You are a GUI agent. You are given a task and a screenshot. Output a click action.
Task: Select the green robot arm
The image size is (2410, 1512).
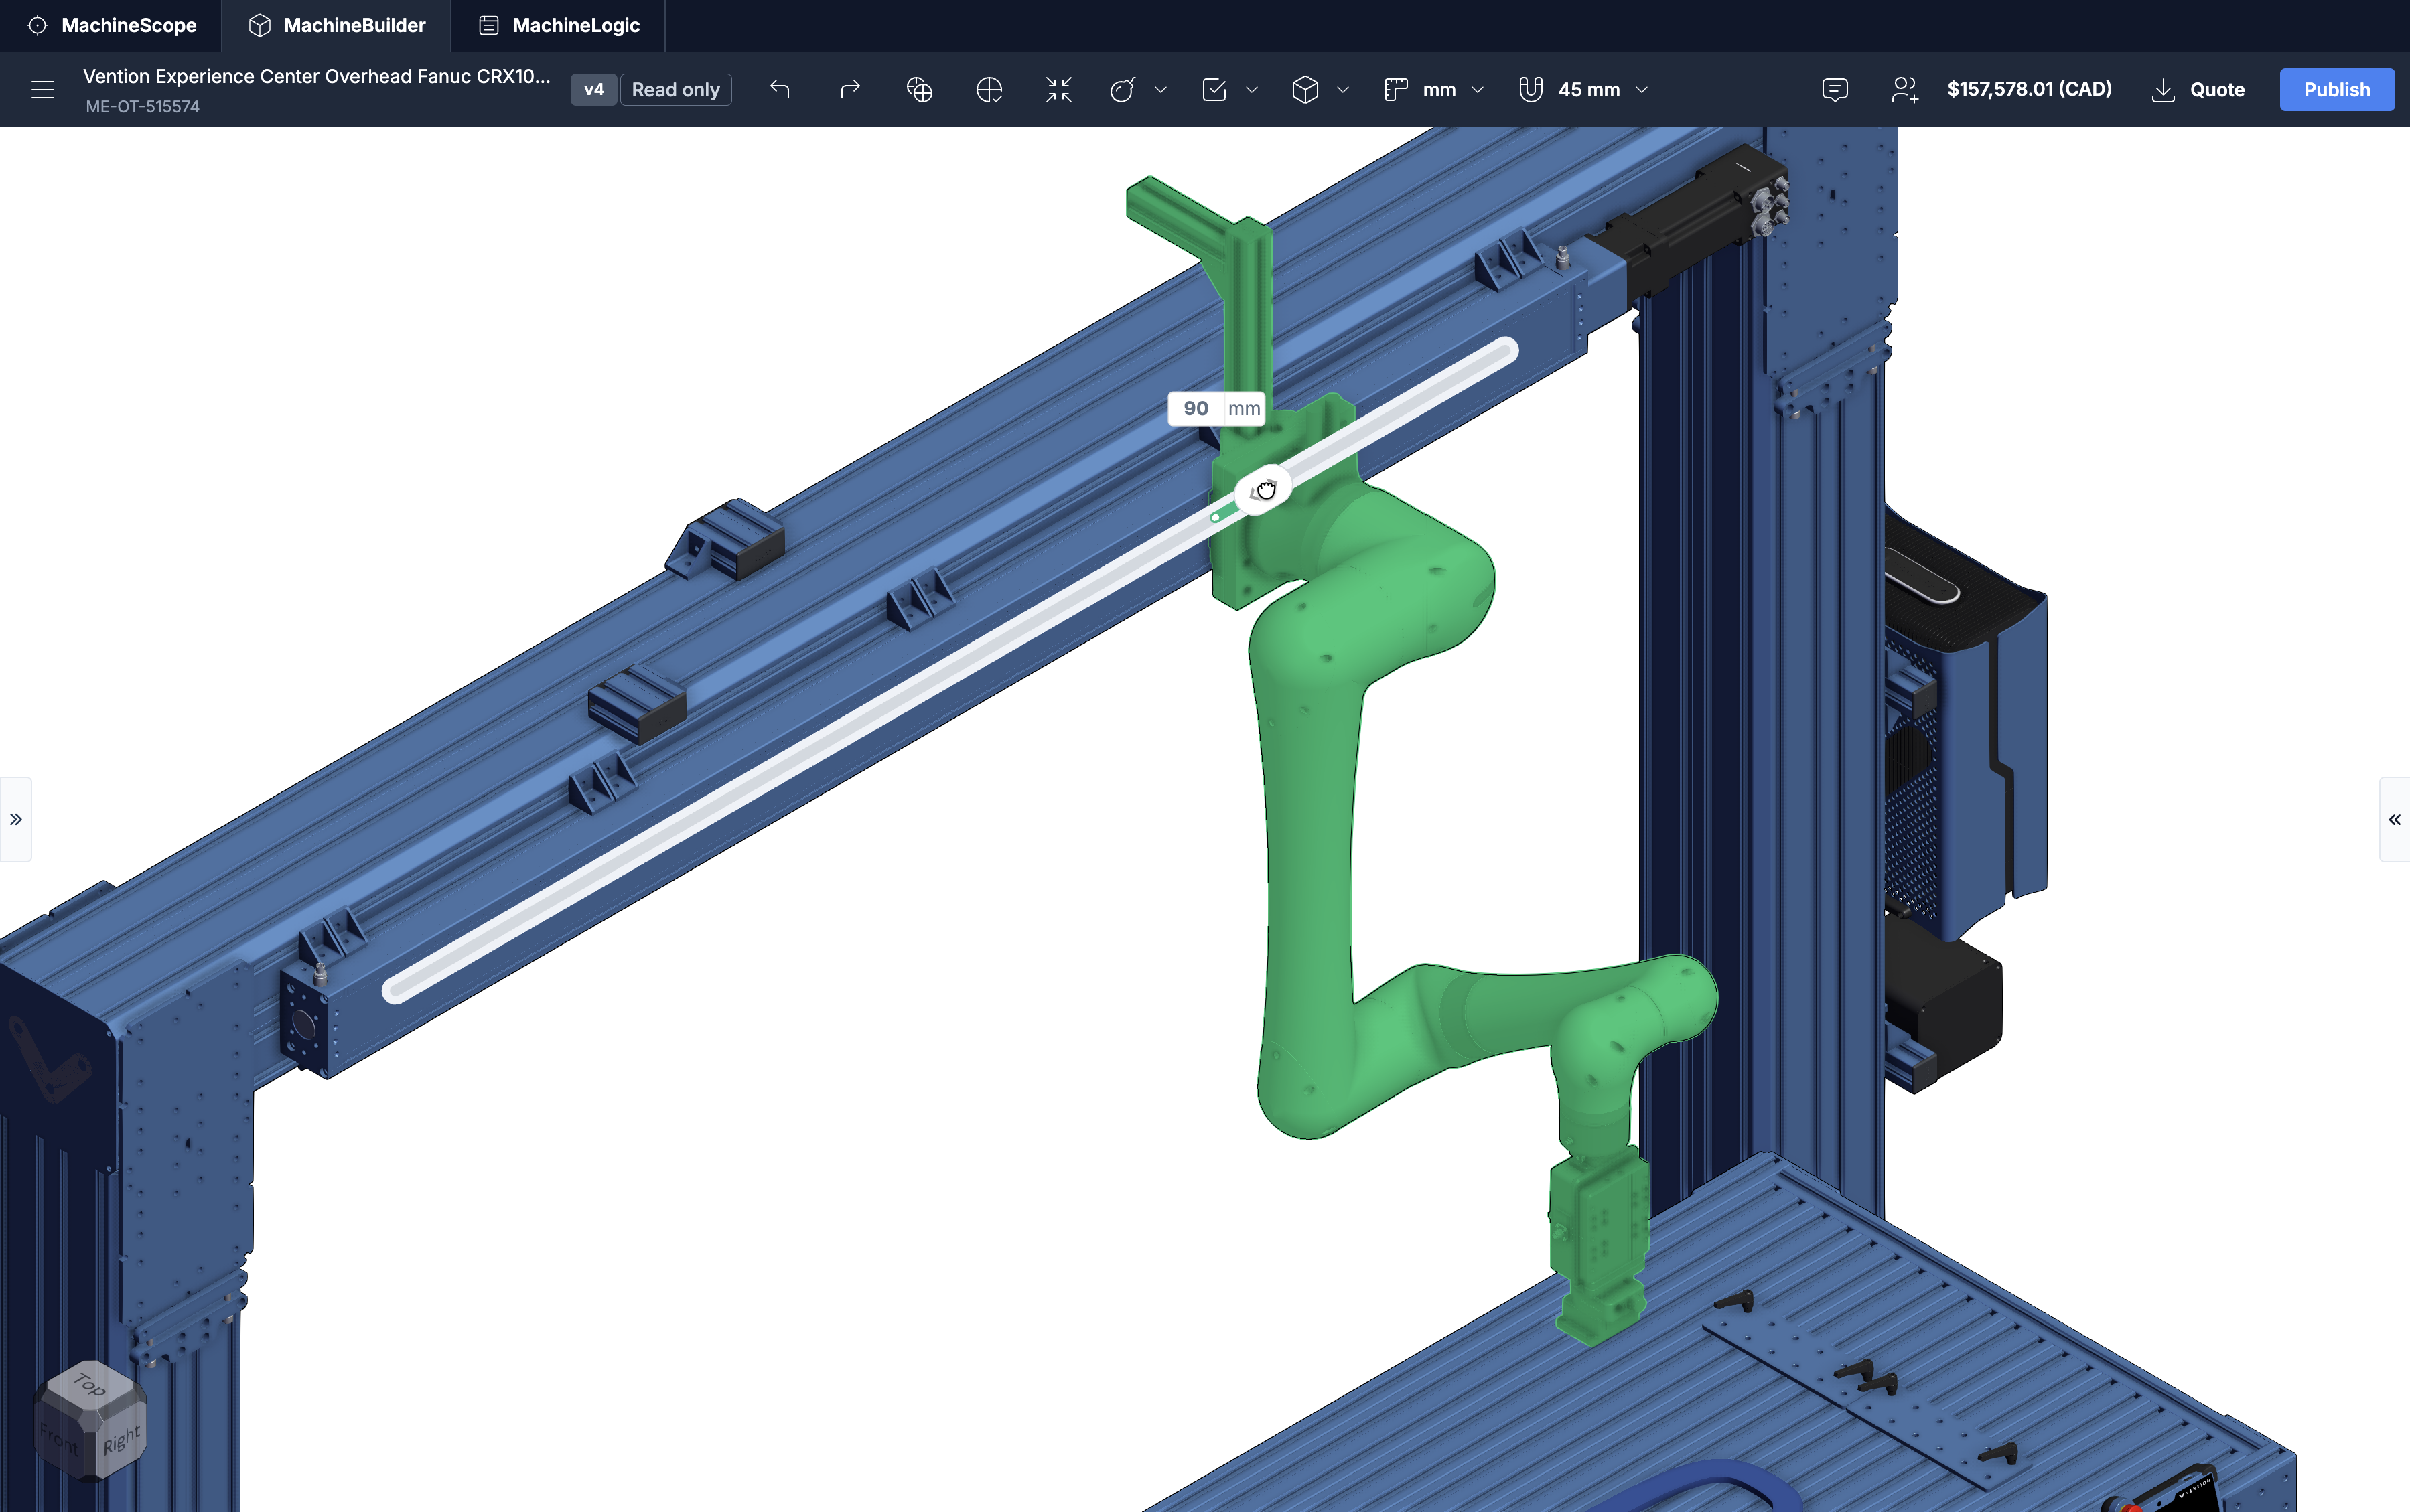point(1310,850)
